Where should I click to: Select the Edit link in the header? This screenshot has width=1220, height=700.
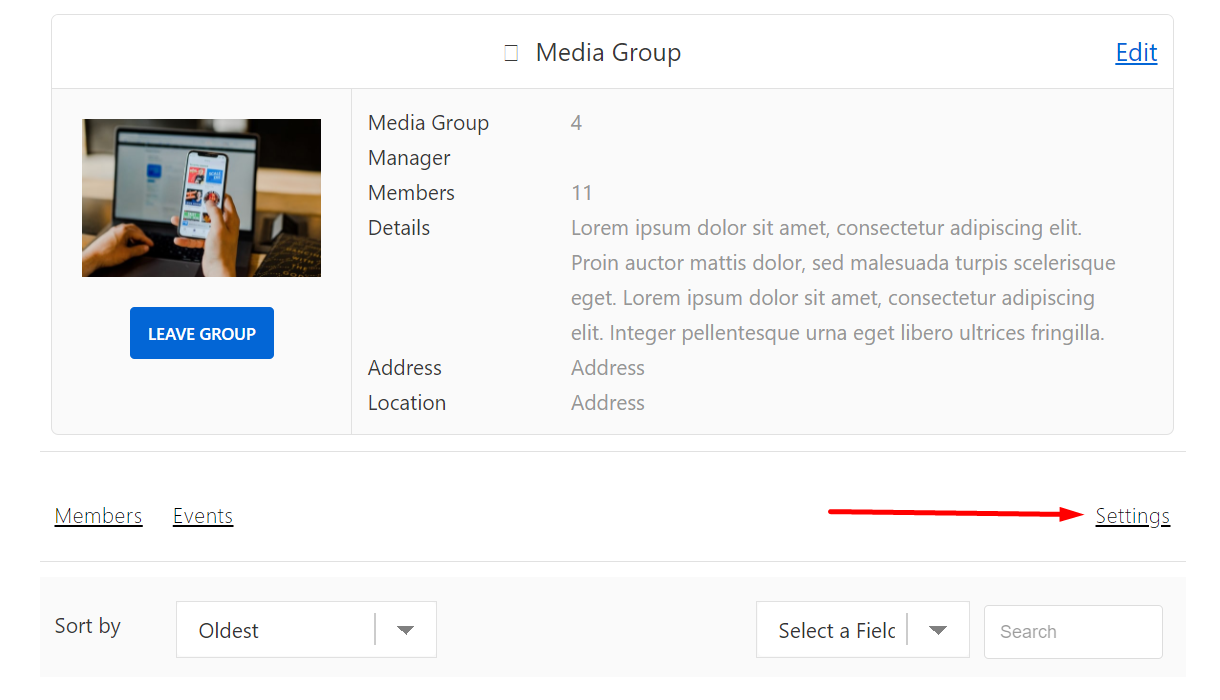coord(1136,52)
